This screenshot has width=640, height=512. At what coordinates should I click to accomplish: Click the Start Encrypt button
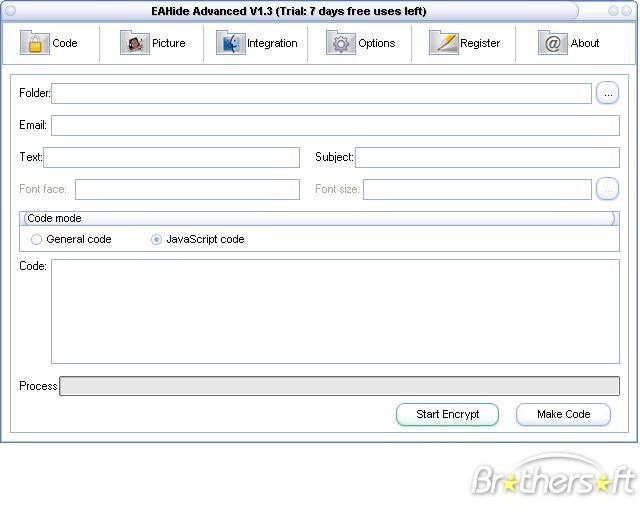(447, 414)
